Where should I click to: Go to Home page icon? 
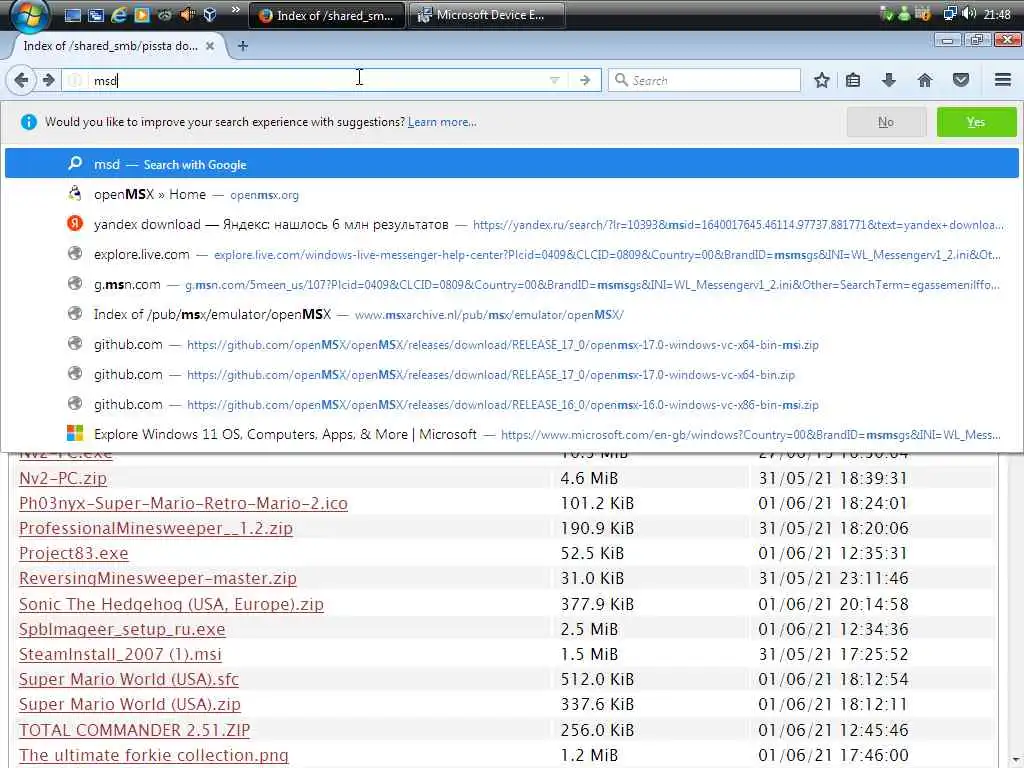click(x=925, y=80)
